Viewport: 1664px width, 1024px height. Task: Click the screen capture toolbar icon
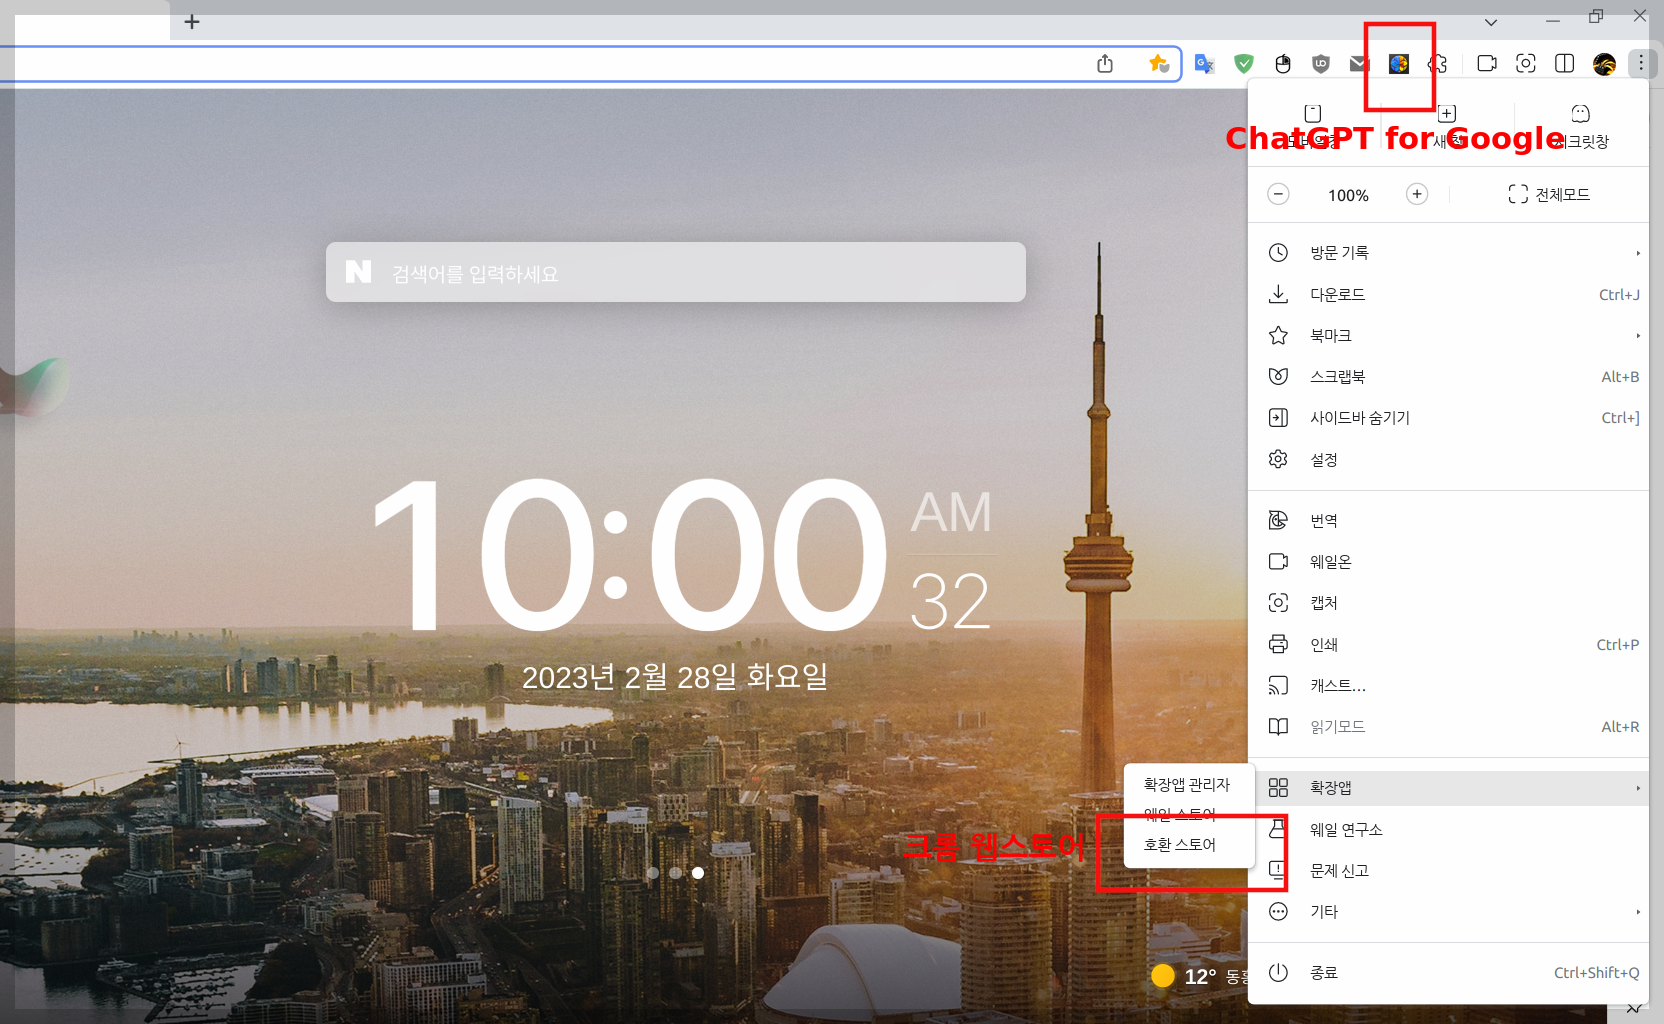click(x=1526, y=64)
